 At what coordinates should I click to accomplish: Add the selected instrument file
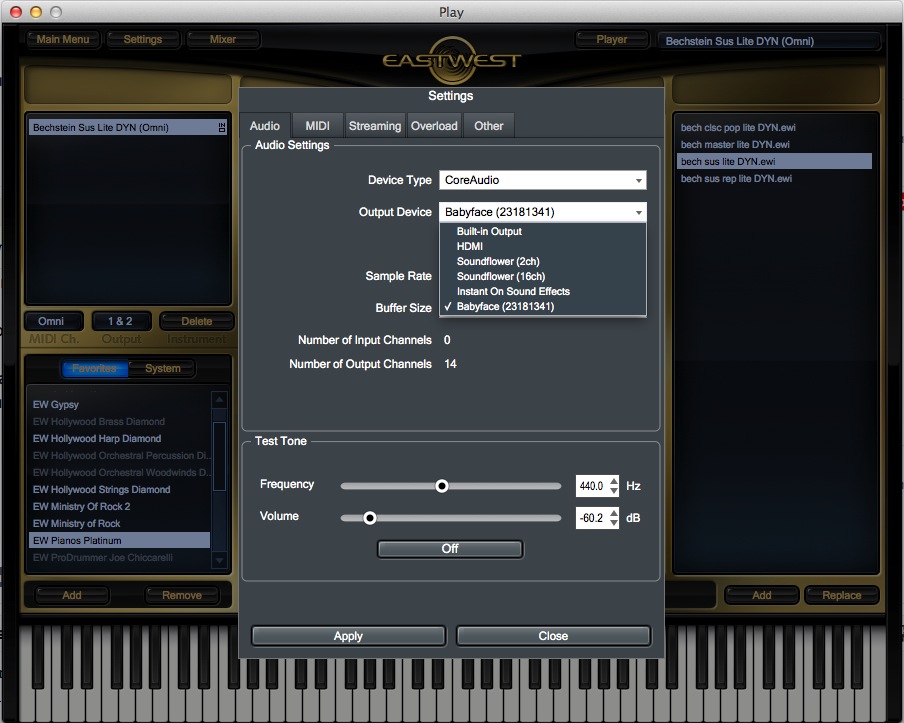pos(762,595)
